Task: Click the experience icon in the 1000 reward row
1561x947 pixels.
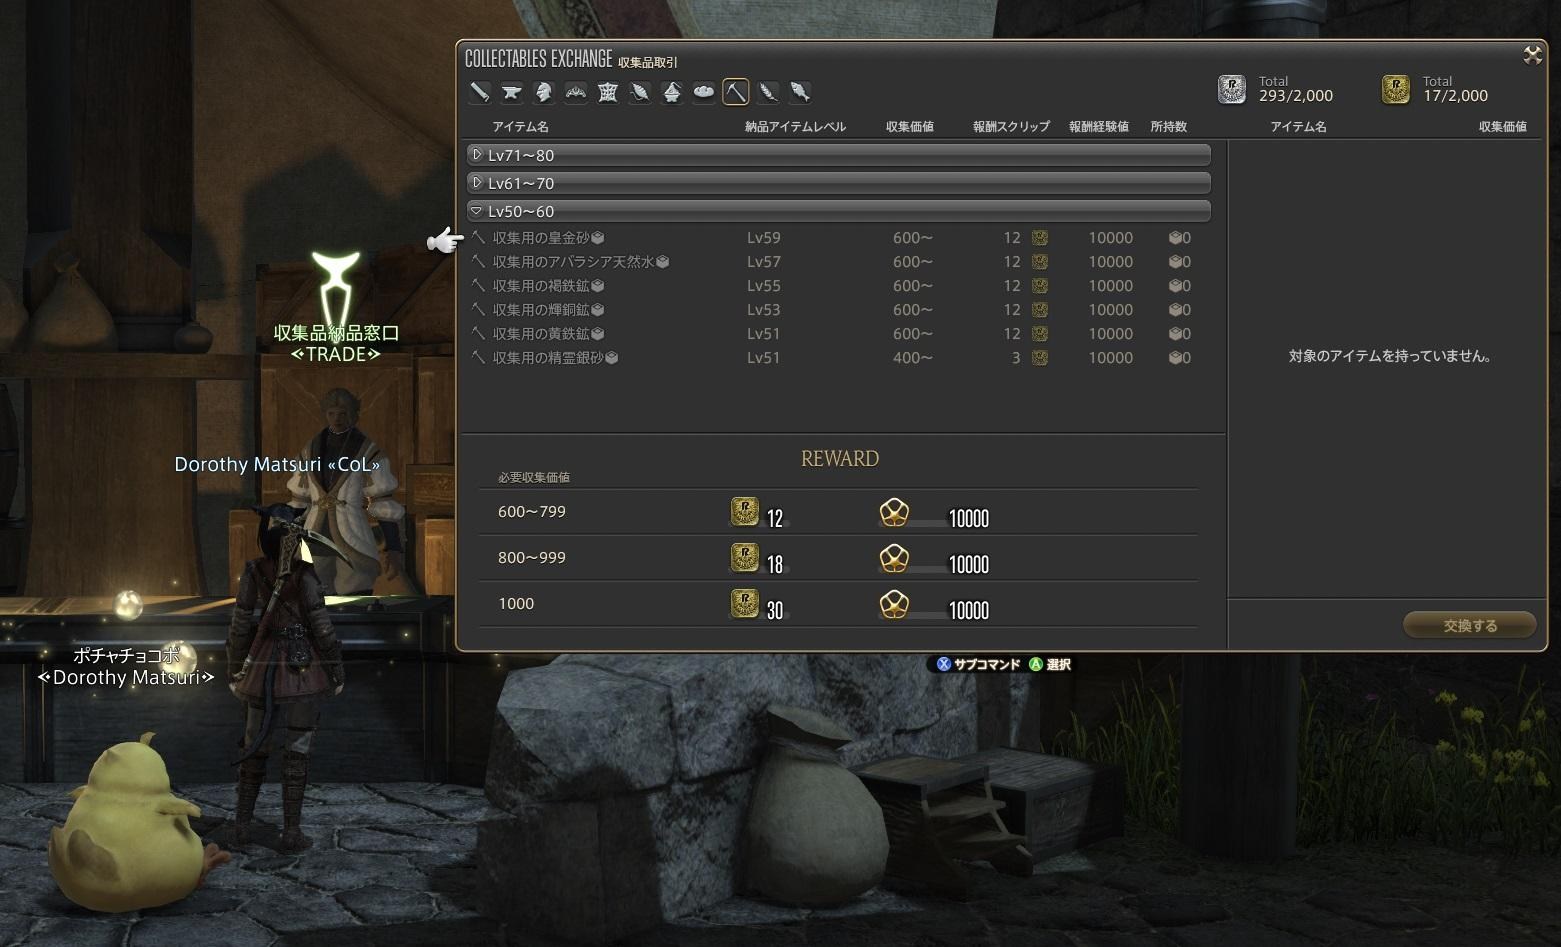Action: [894, 604]
